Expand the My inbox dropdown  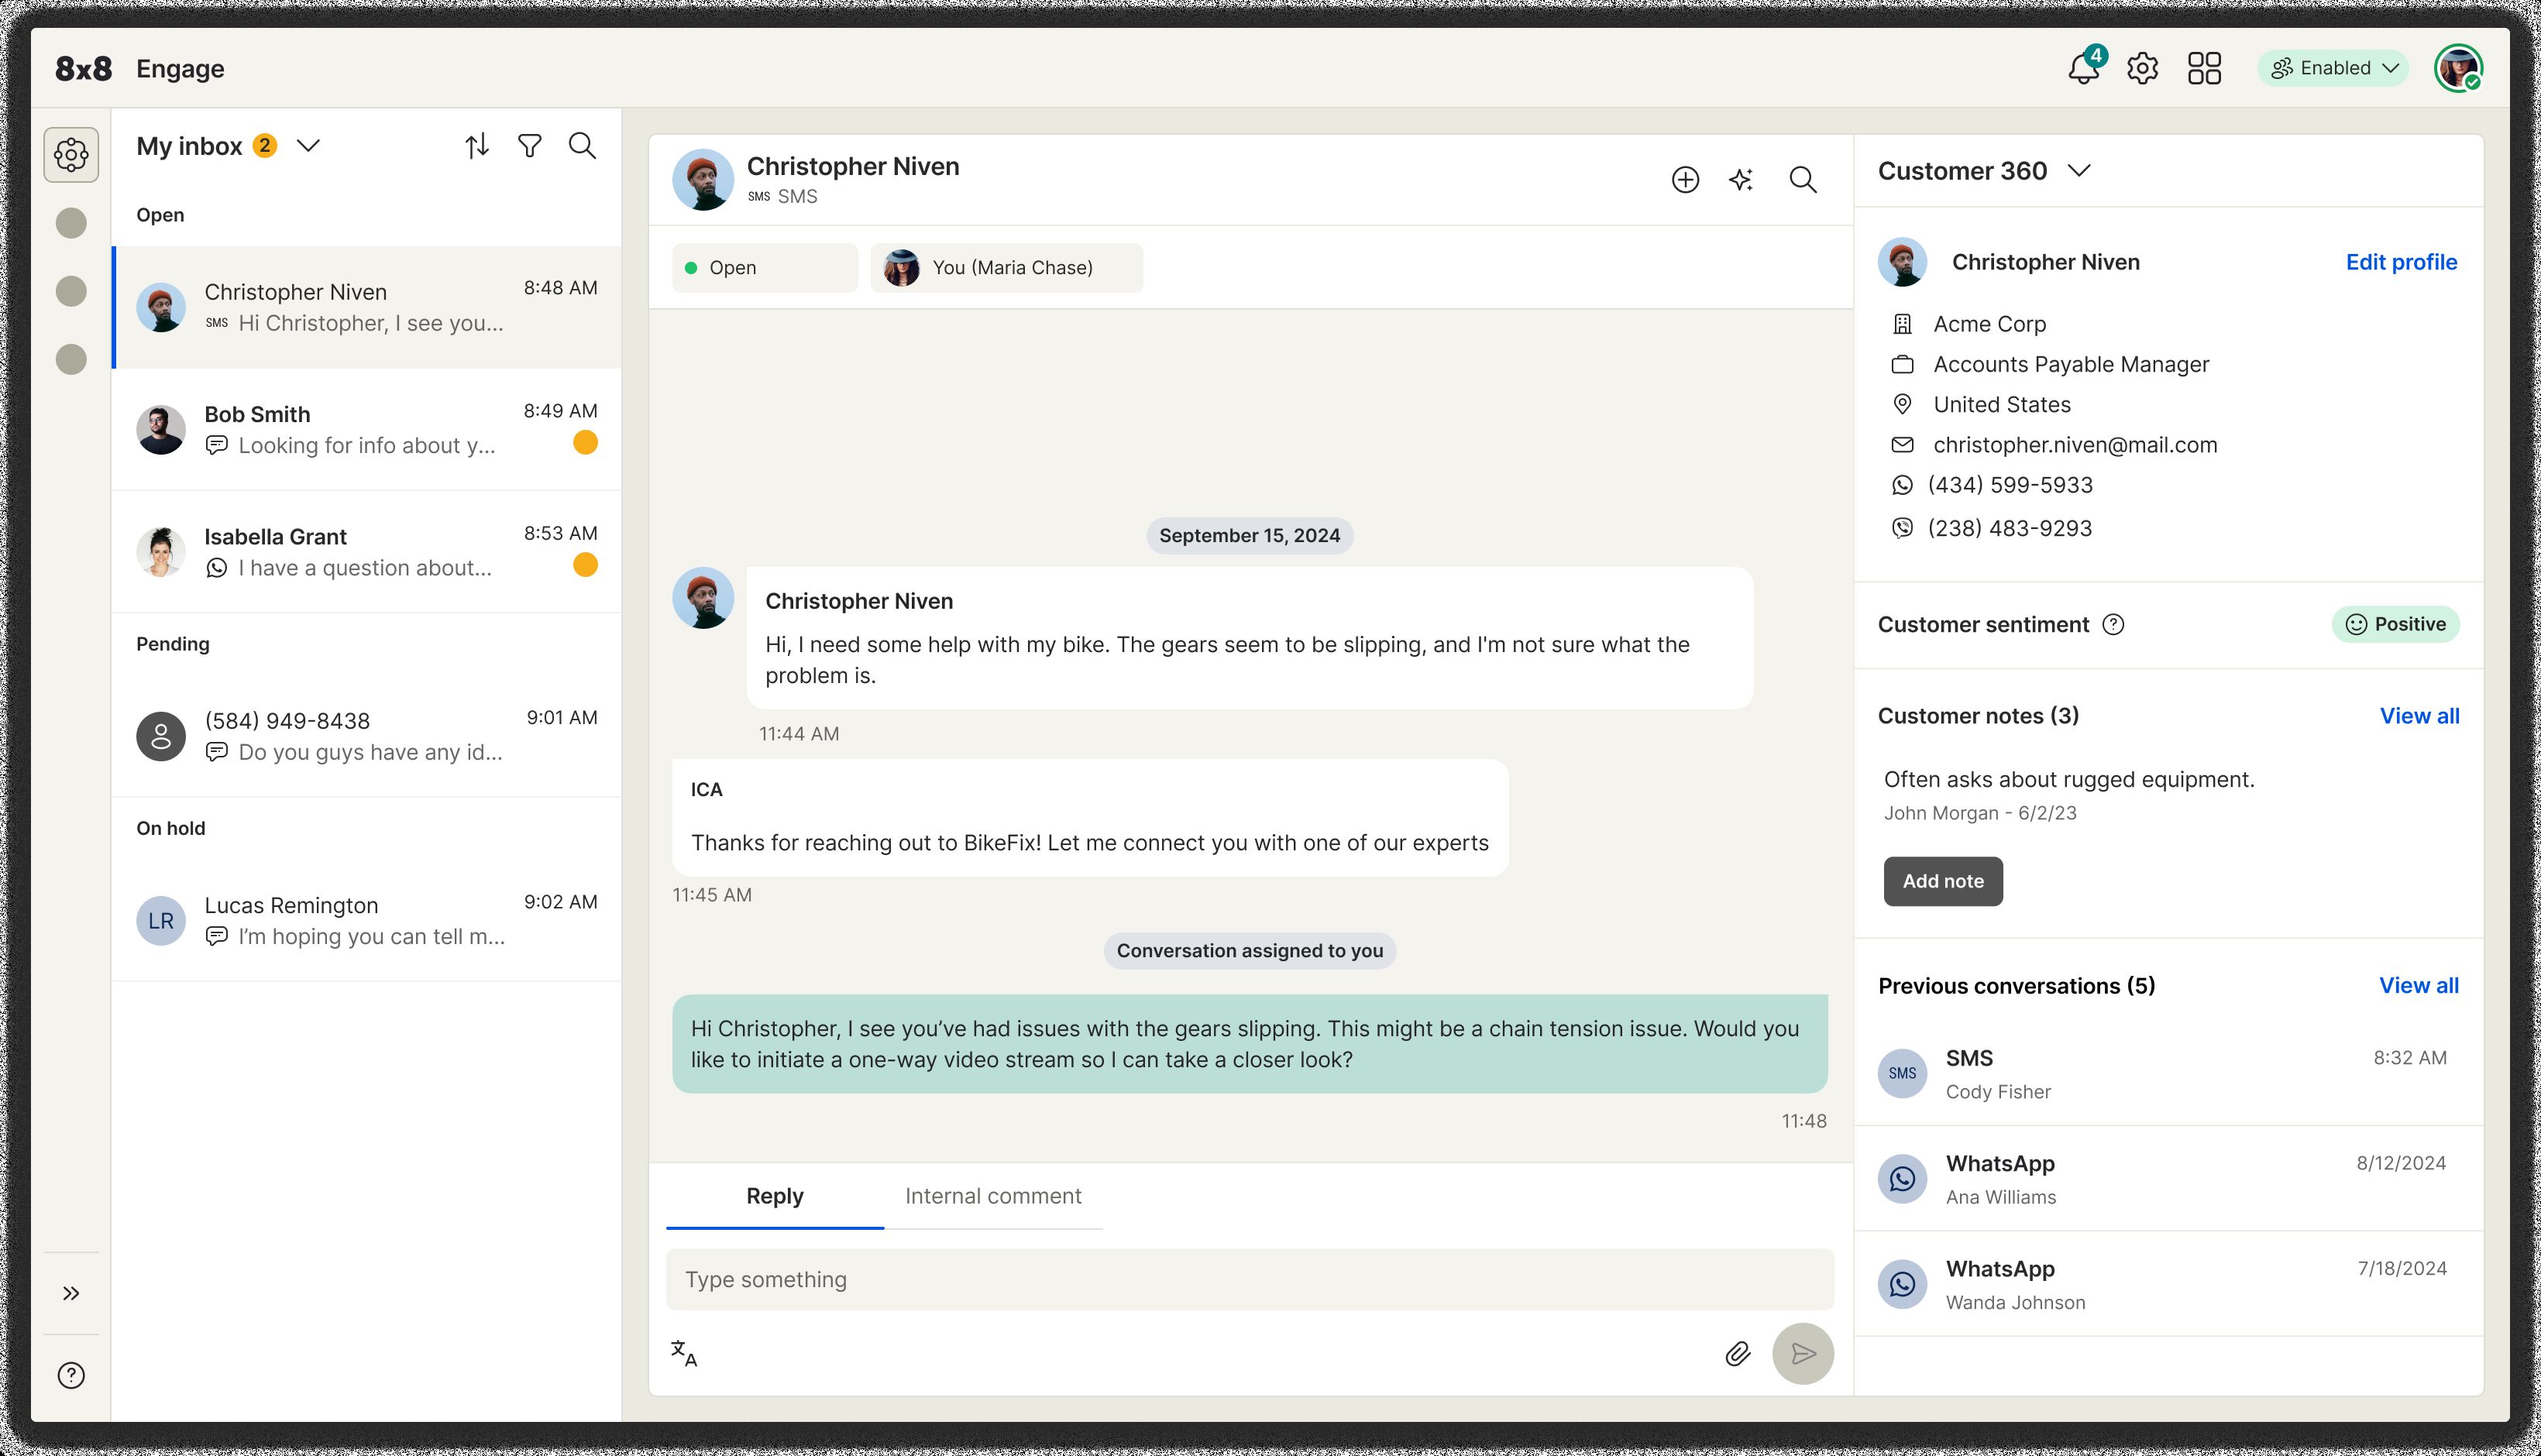tap(308, 146)
